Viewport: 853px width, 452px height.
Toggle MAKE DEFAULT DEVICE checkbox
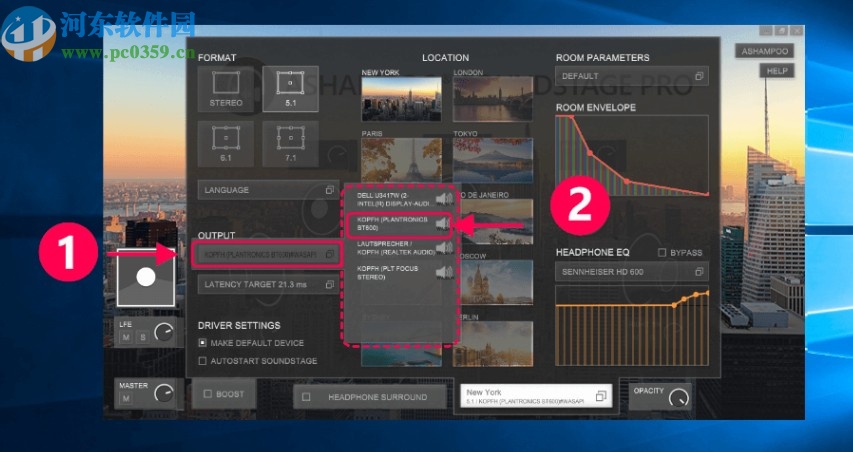click(203, 343)
